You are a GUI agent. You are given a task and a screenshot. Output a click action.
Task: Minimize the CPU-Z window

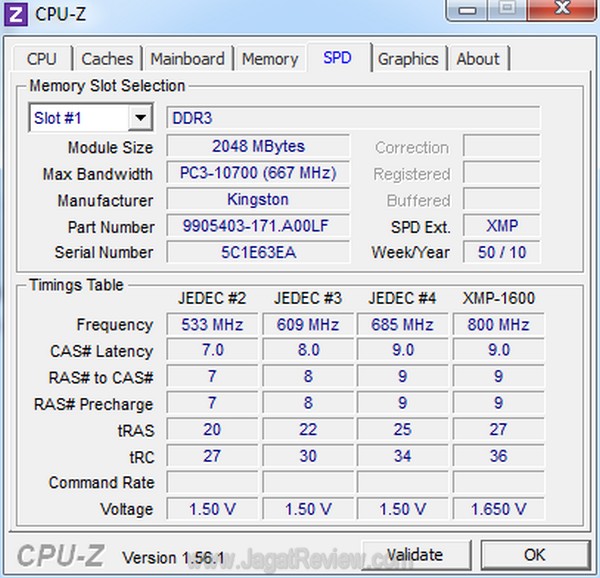pos(468,9)
